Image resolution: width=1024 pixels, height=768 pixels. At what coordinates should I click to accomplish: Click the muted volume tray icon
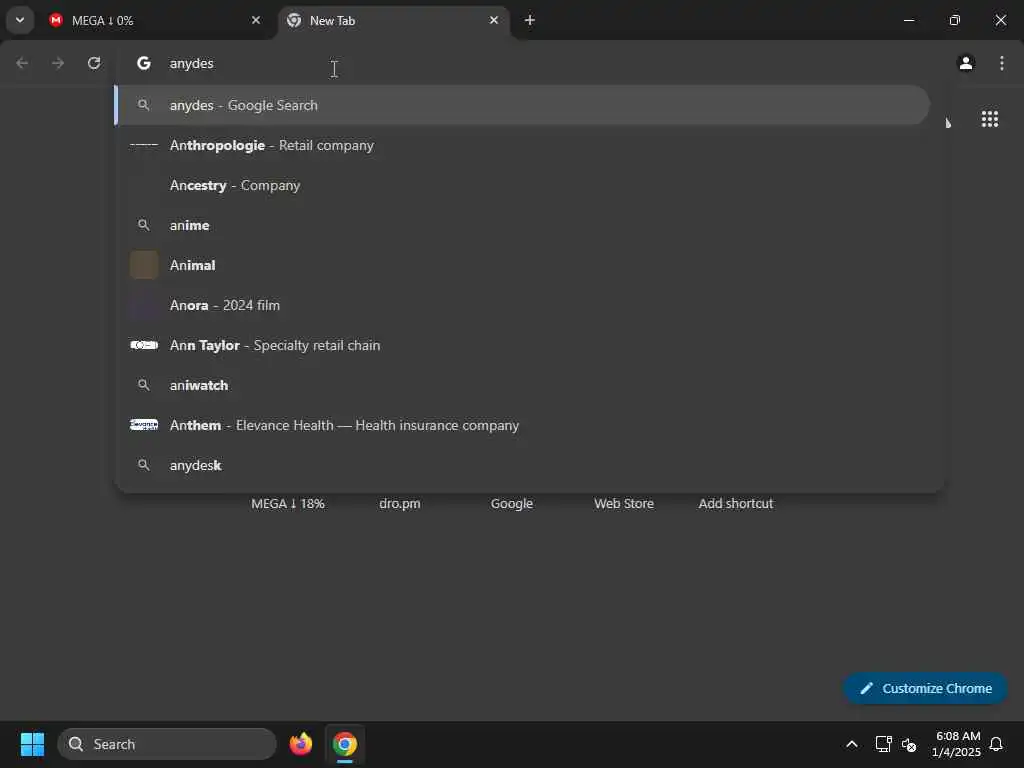(x=909, y=744)
